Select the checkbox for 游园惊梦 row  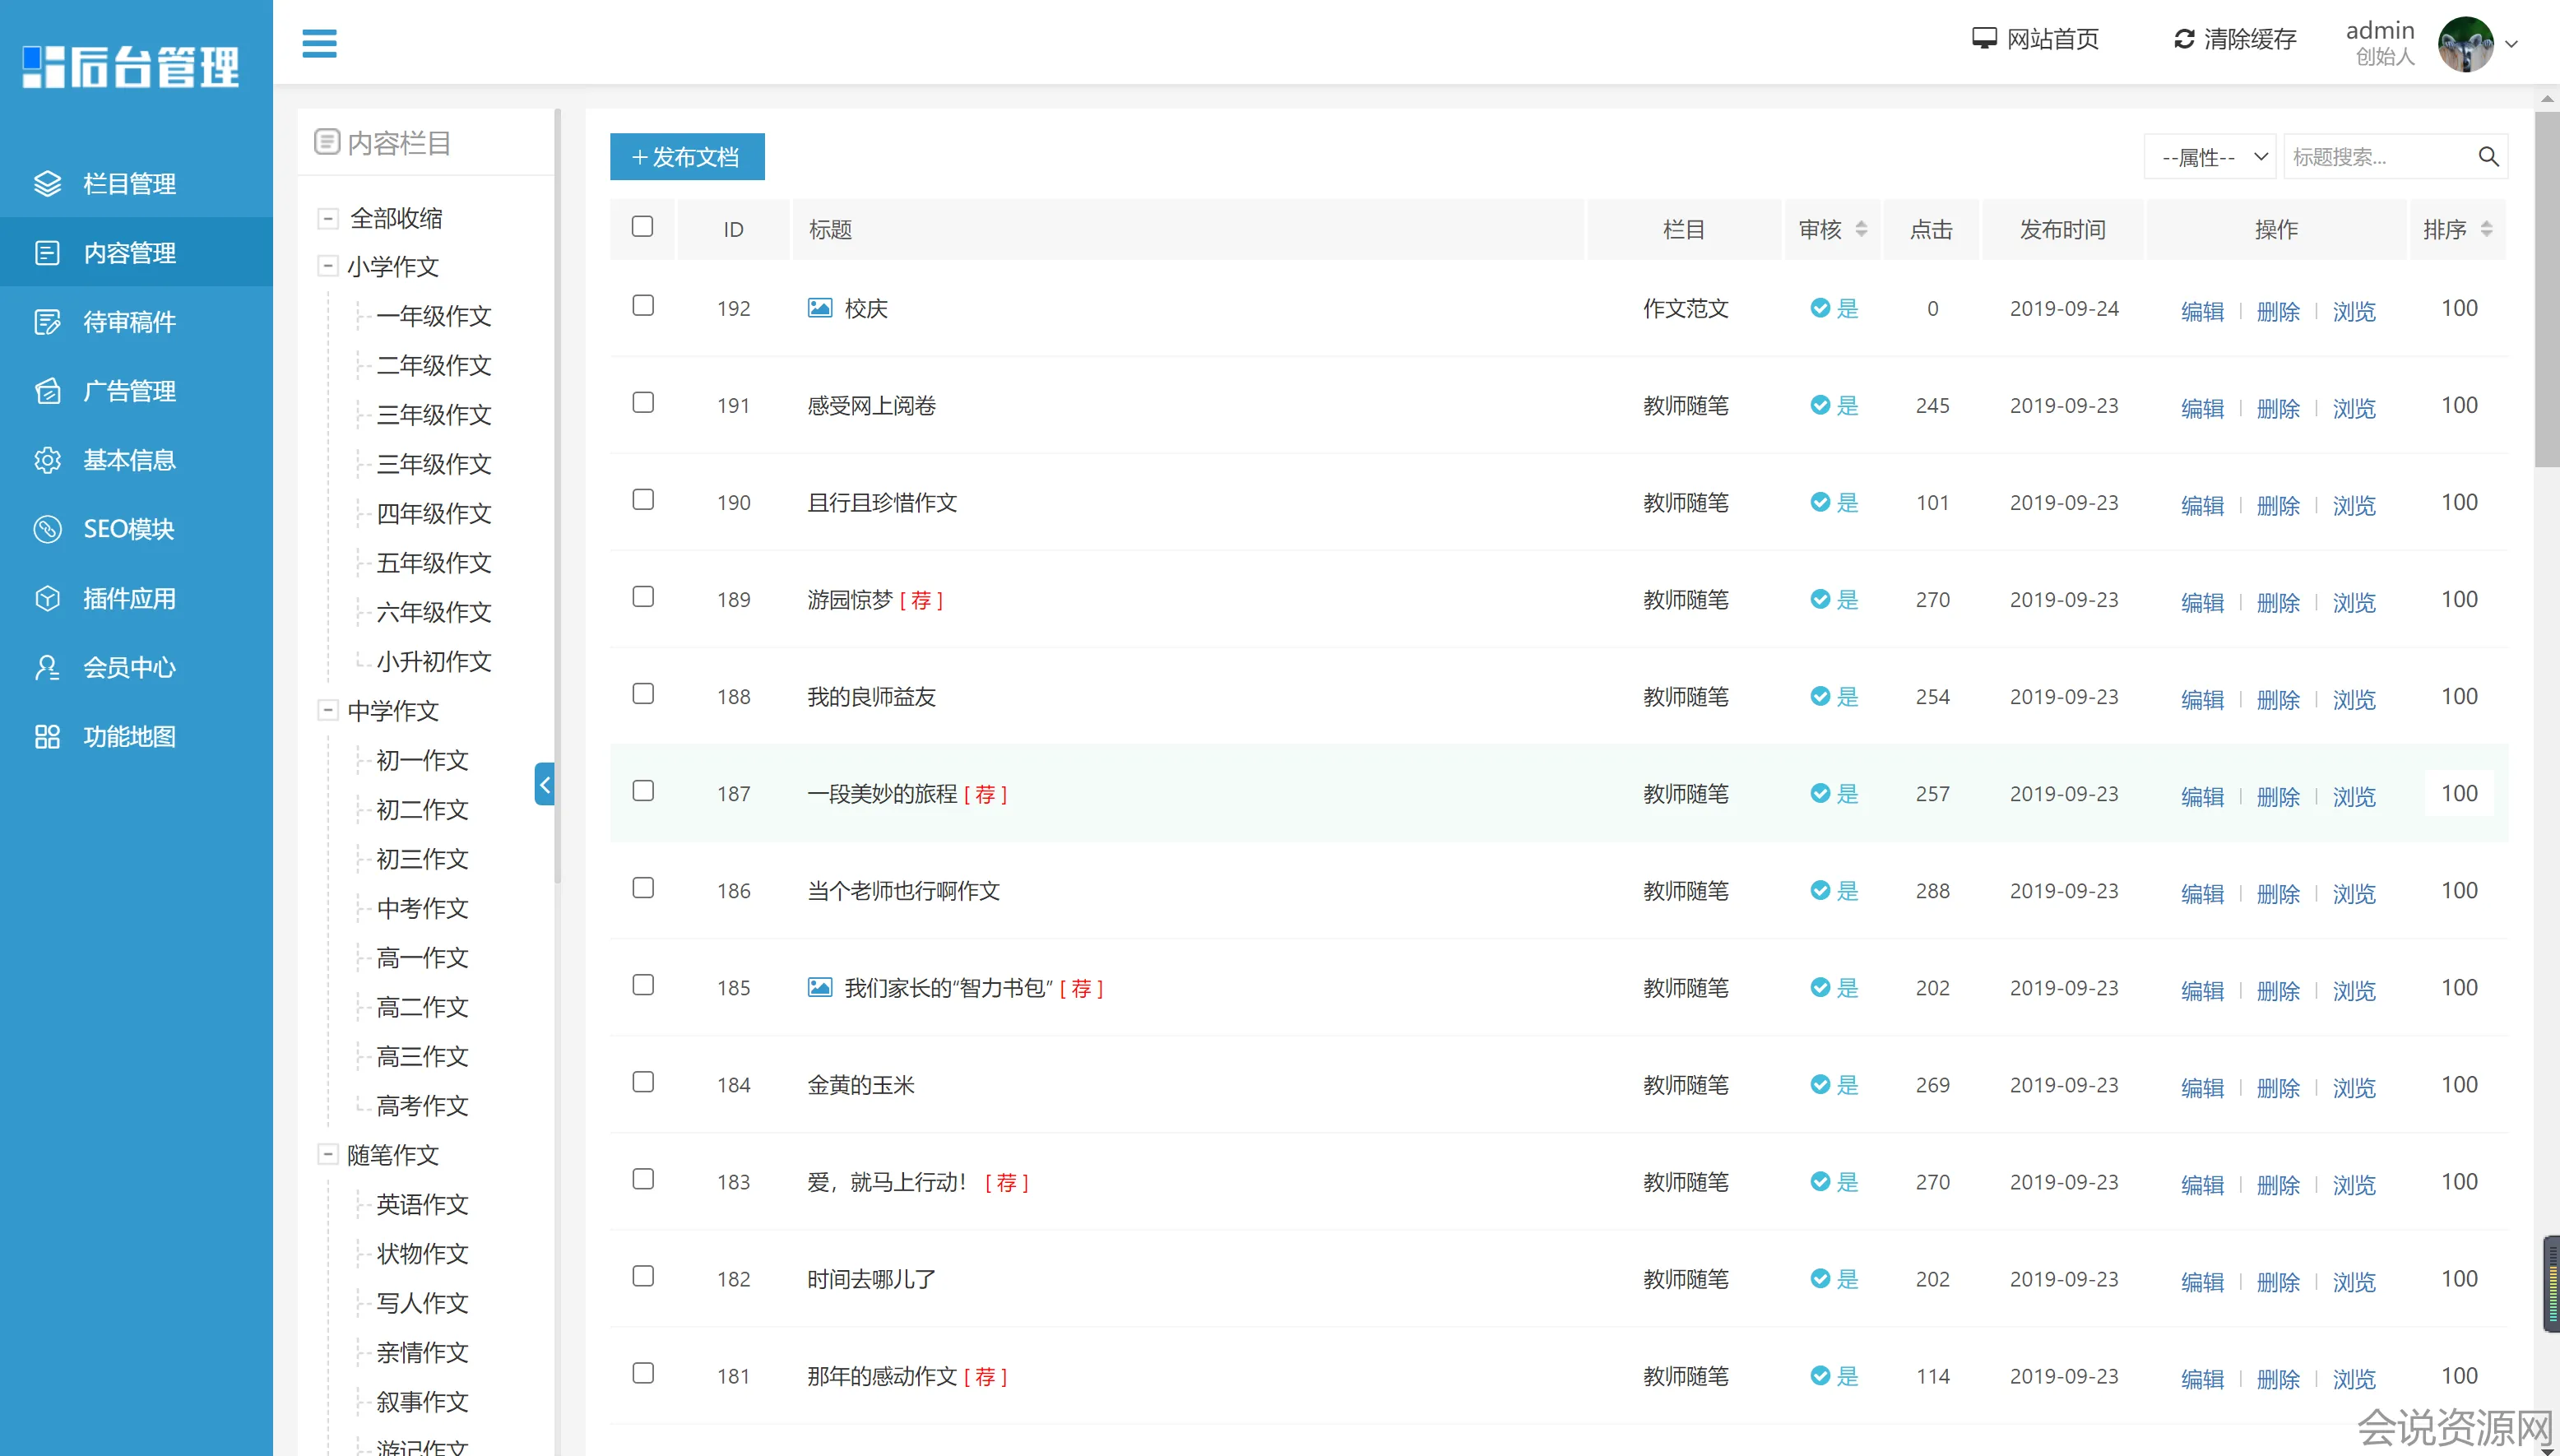point(643,597)
